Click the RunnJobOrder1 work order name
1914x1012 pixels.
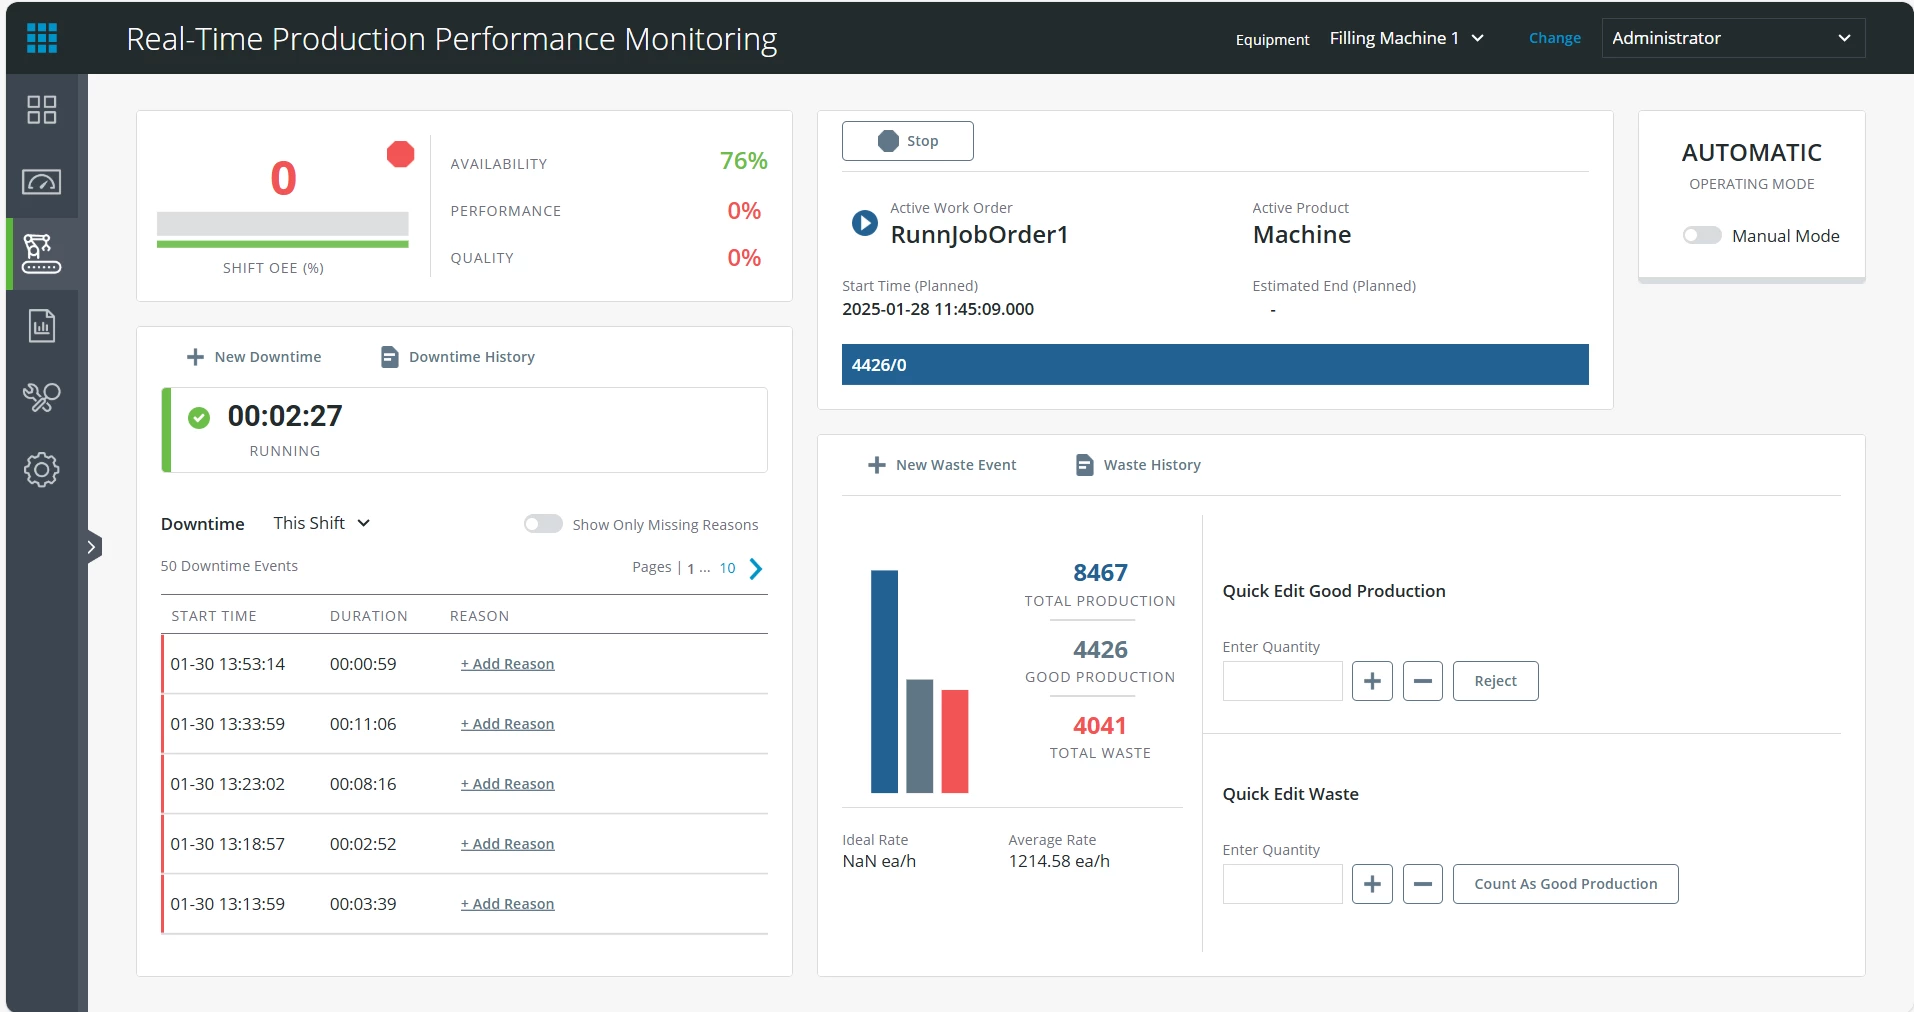click(980, 235)
